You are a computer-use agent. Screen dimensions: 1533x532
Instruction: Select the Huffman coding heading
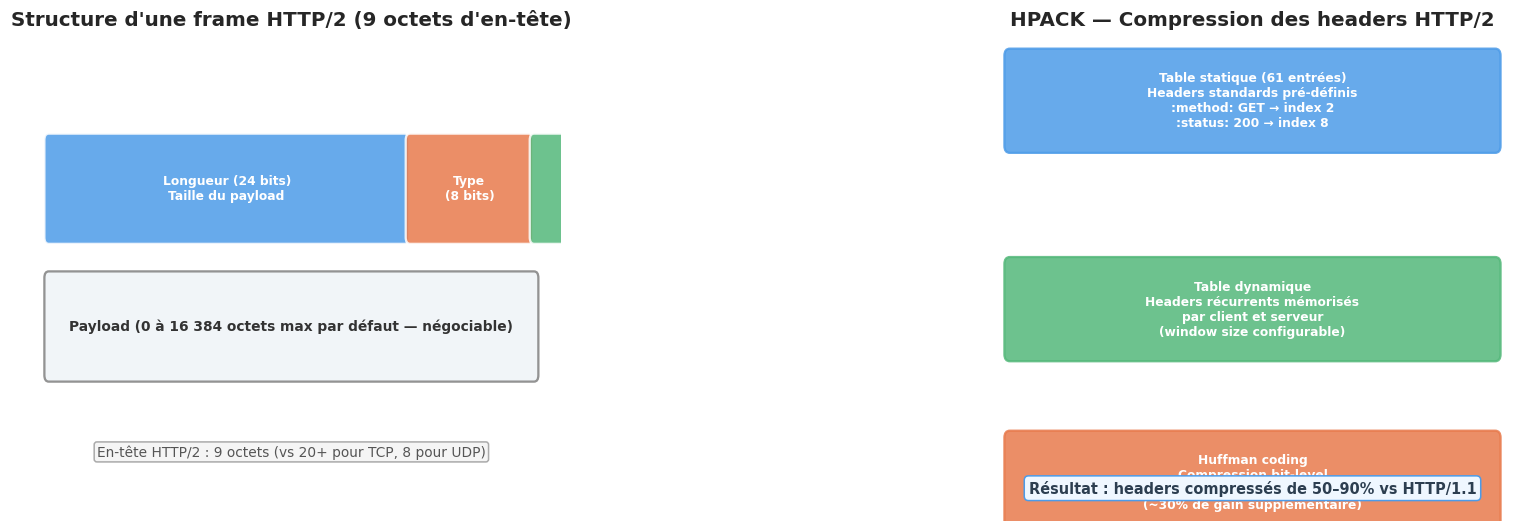(x=1252, y=460)
